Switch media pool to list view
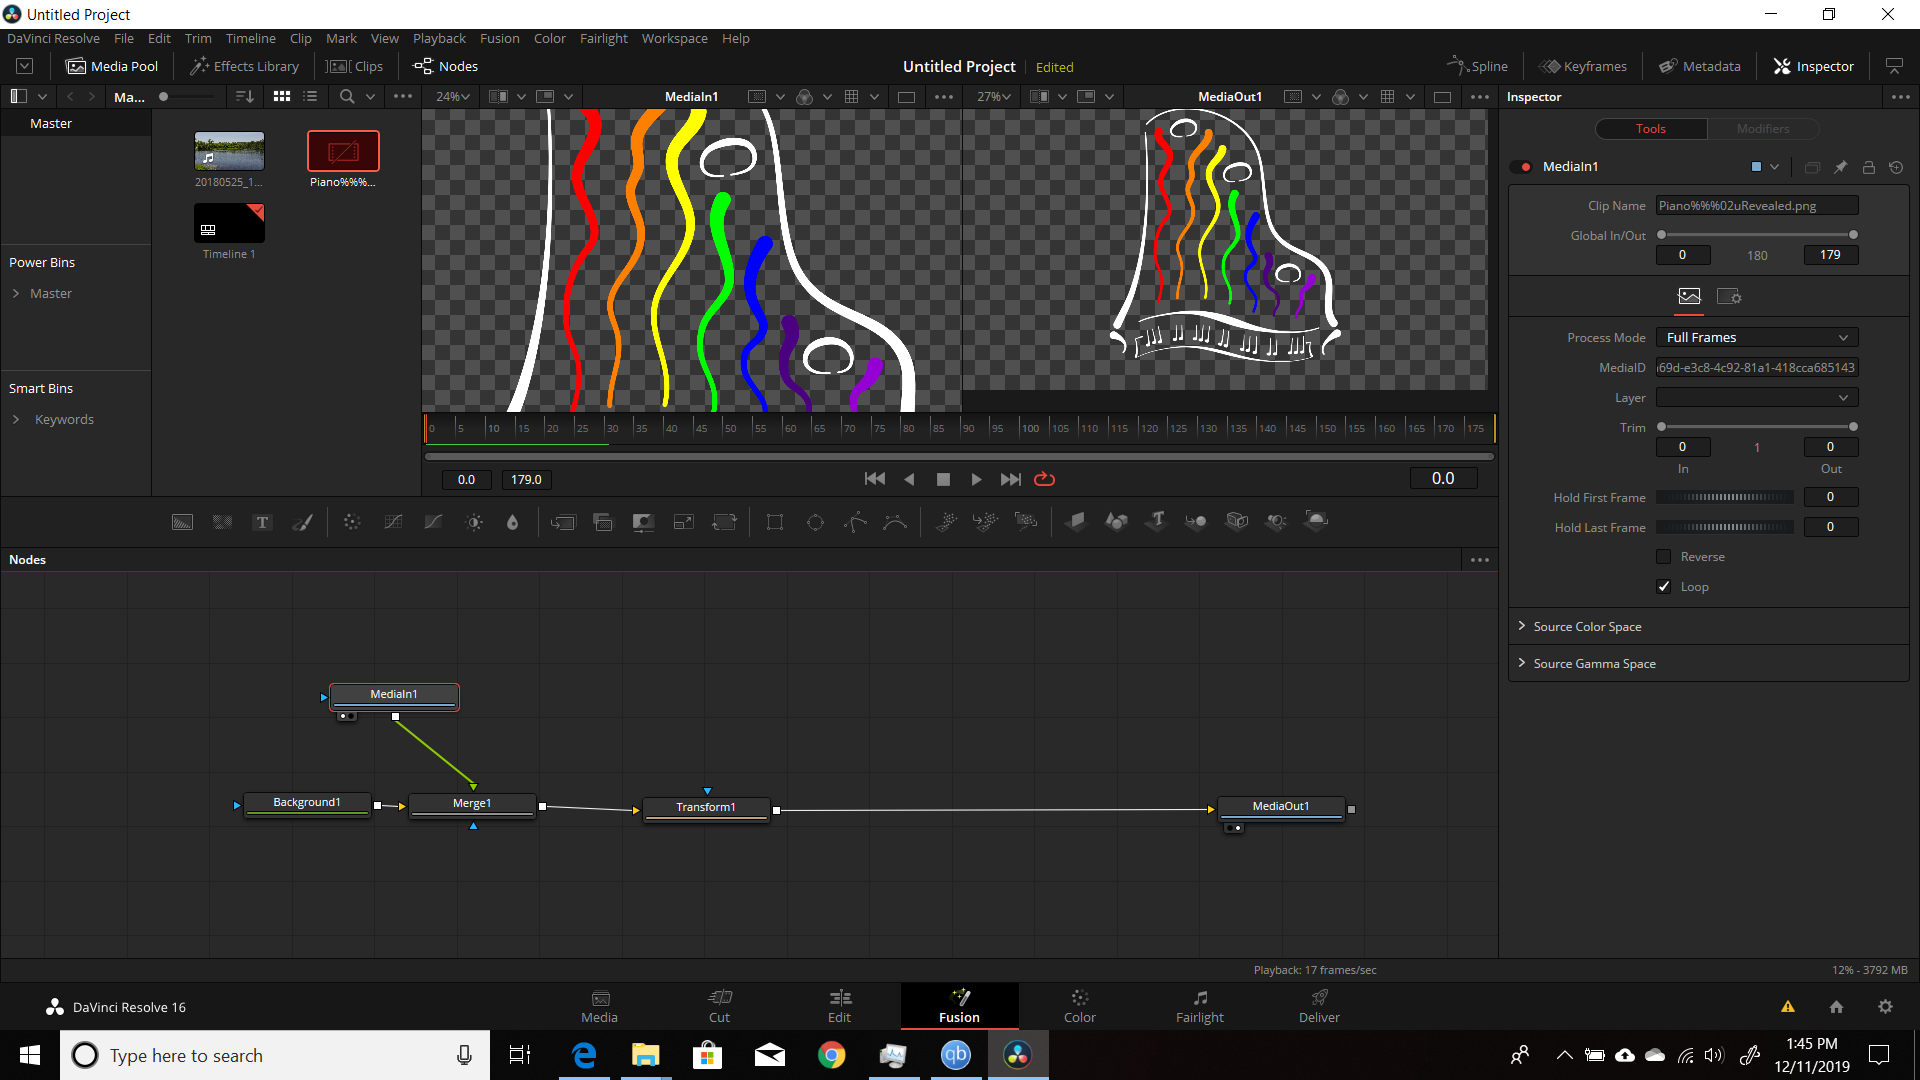This screenshot has height=1080, width=1920. [x=311, y=97]
